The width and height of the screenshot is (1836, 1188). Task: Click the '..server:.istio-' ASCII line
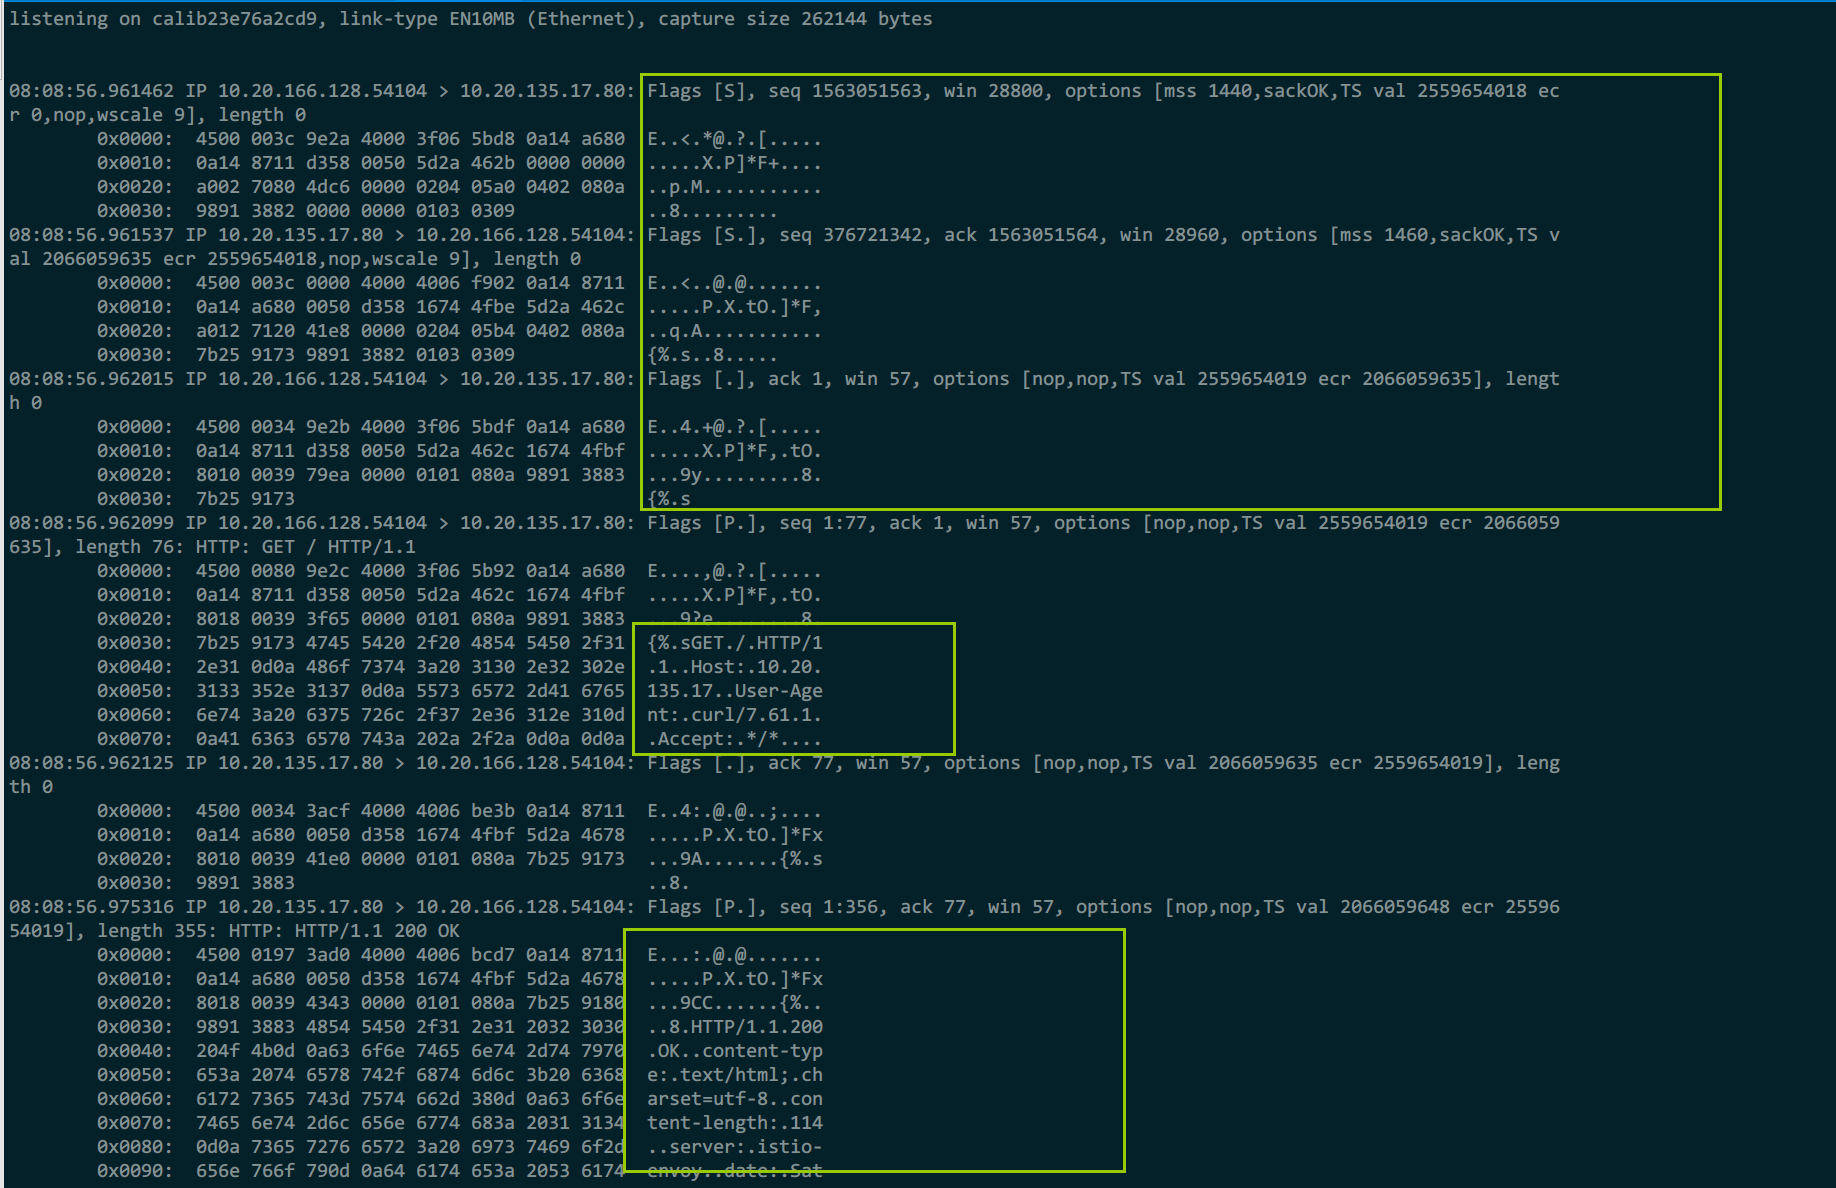(x=734, y=1147)
